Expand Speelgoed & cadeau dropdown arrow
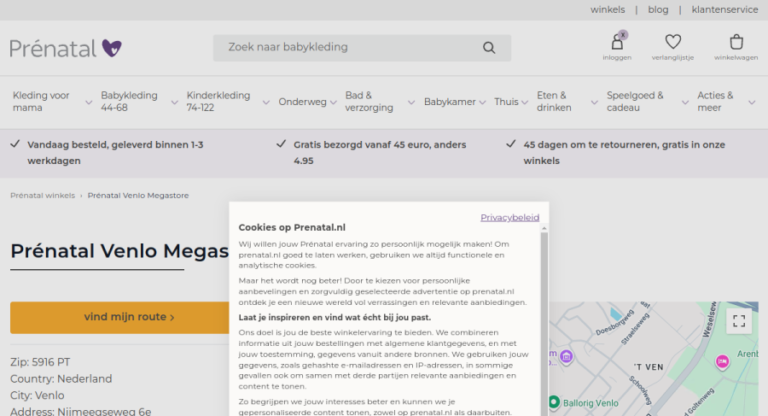The height and width of the screenshot is (416, 768). [x=685, y=102]
